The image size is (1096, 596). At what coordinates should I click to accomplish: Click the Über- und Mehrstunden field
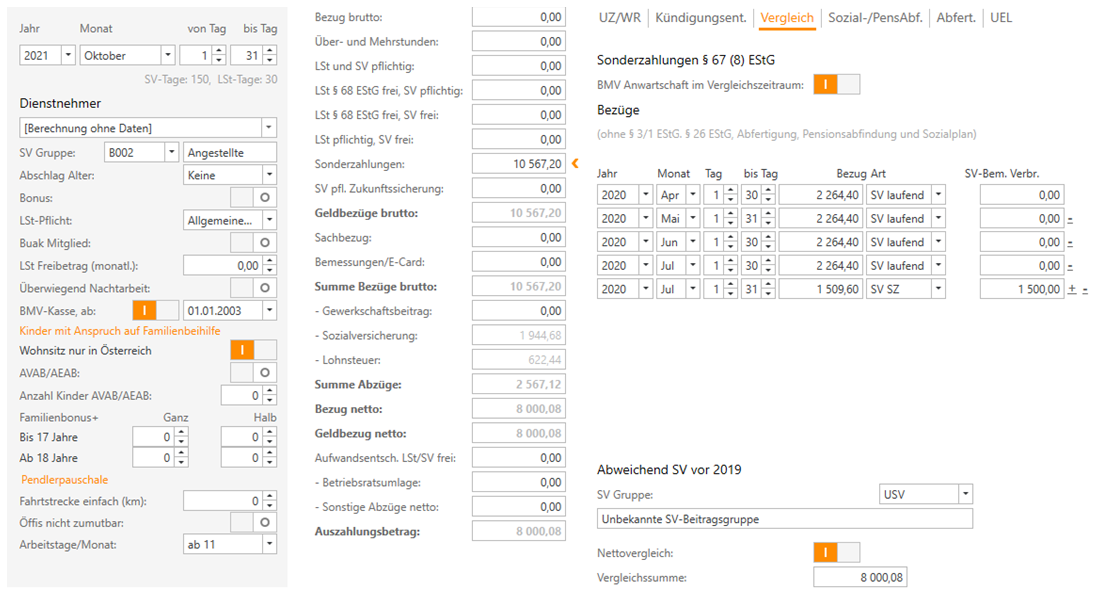[519, 41]
